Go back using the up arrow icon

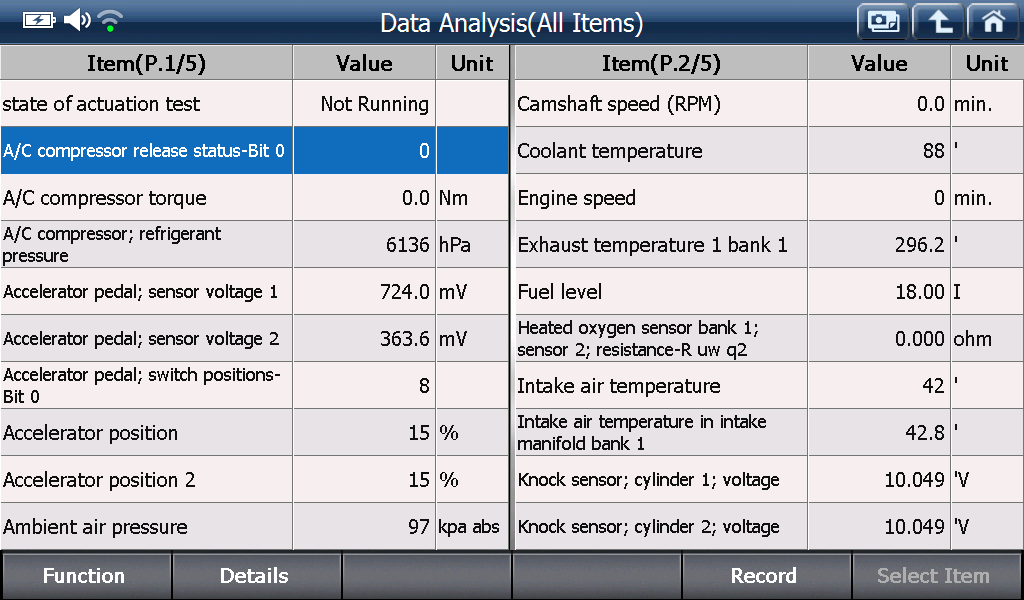point(938,22)
